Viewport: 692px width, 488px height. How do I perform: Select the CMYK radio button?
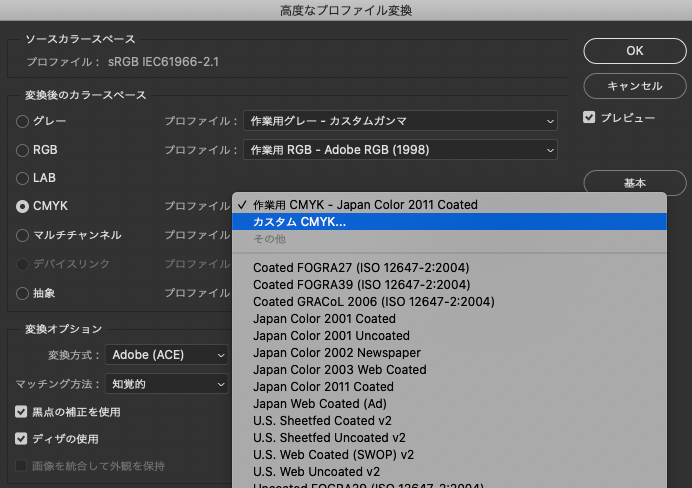[x=23, y=206]
